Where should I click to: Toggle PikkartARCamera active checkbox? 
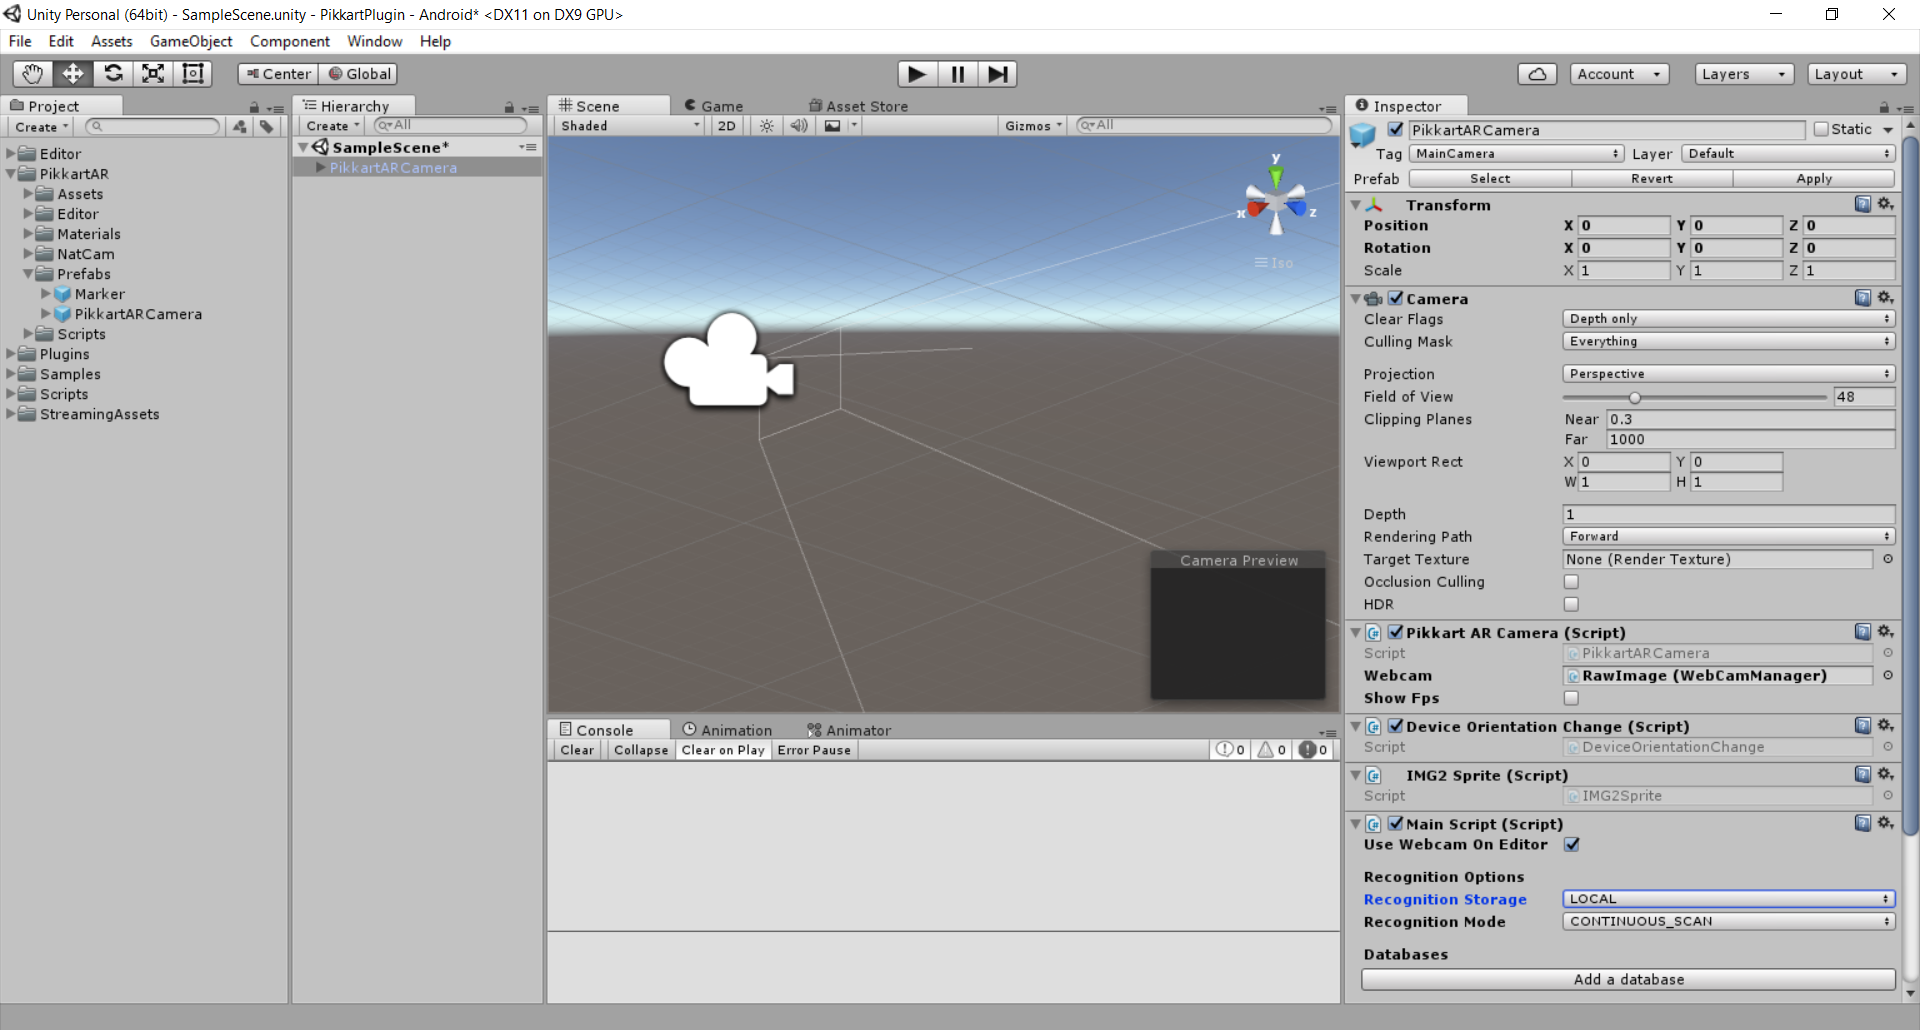coord(1396,129)
